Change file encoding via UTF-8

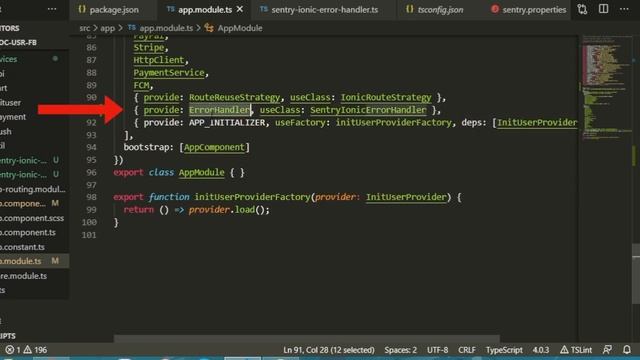click(437, 350)
